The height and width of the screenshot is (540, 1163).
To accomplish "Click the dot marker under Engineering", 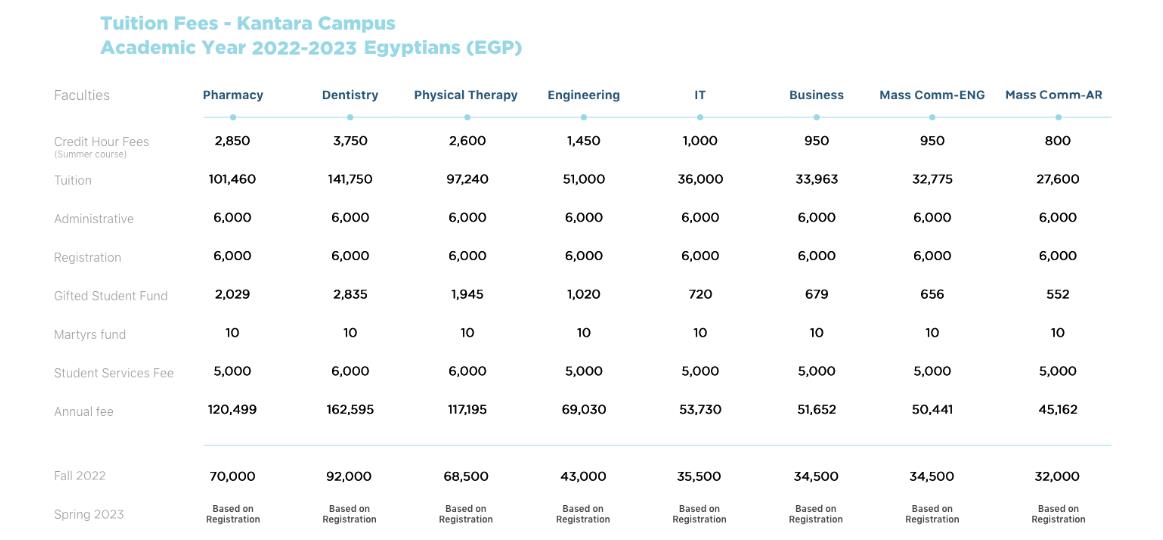I will [x=584, y=117].
